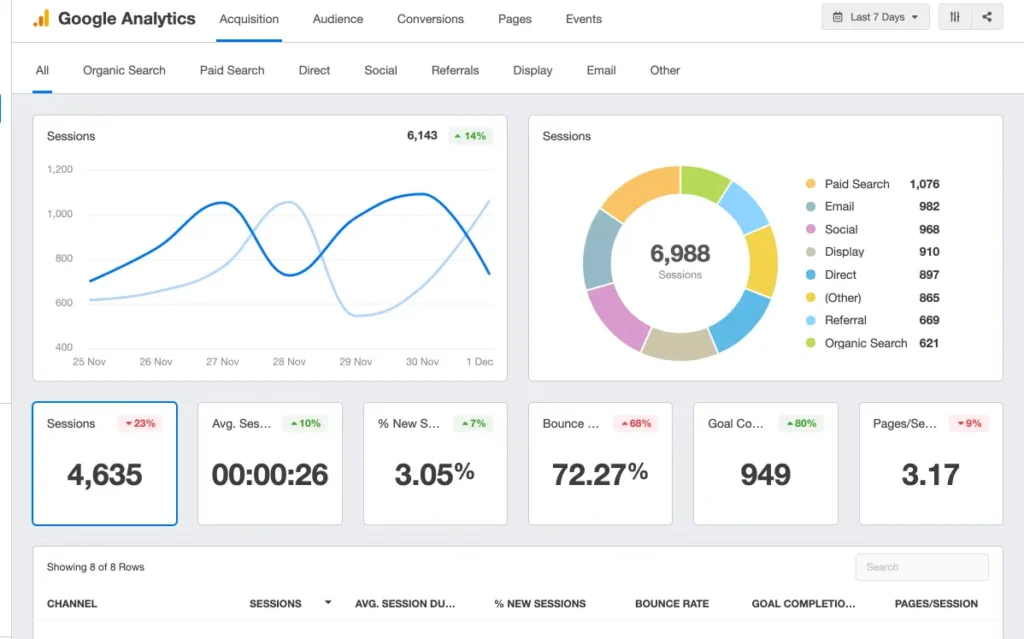Click the green 14% trend badge

click(x=470, y=136)
